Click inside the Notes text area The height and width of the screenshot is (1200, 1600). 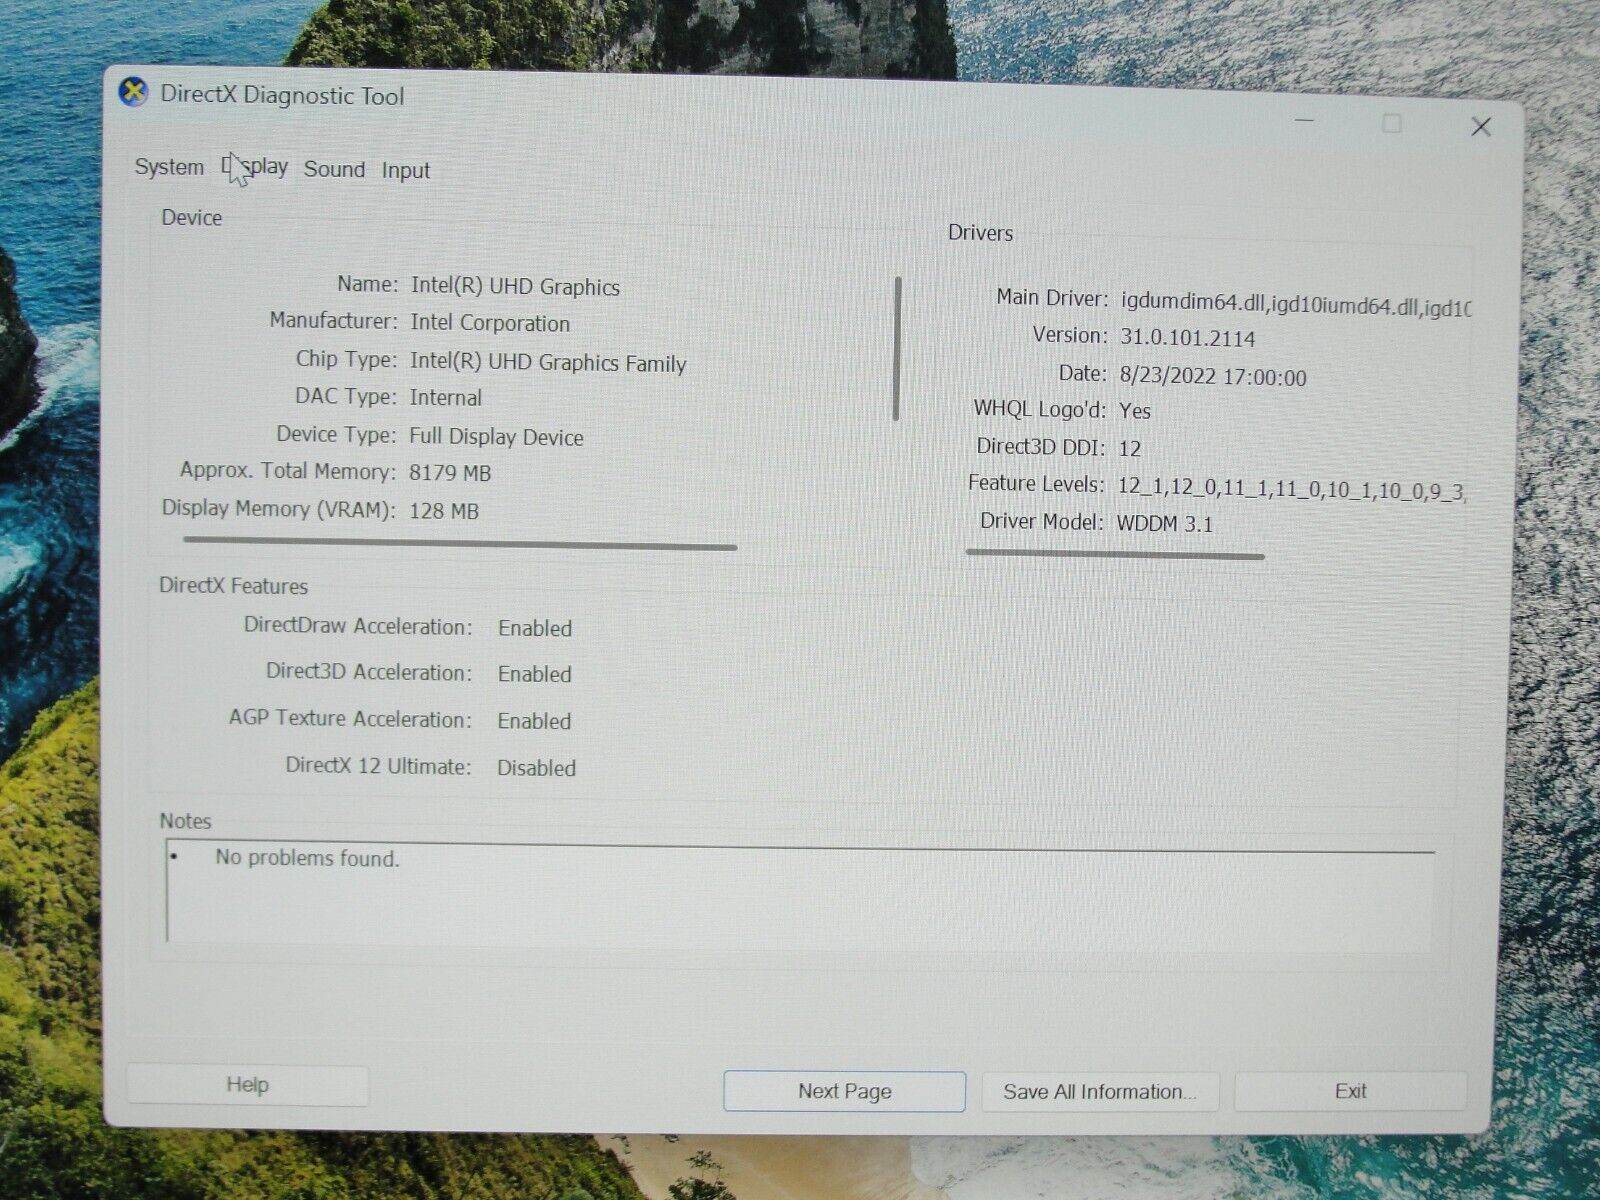800,900
